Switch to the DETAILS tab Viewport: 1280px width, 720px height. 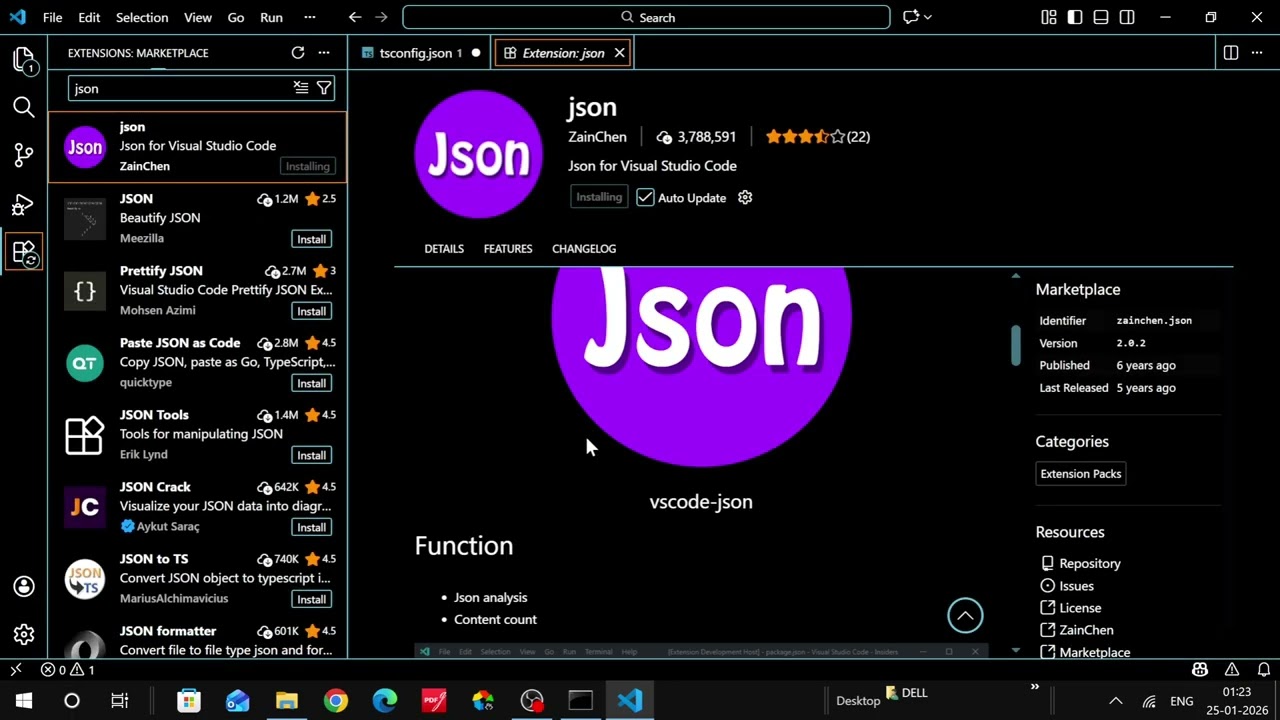coord(444,249)
